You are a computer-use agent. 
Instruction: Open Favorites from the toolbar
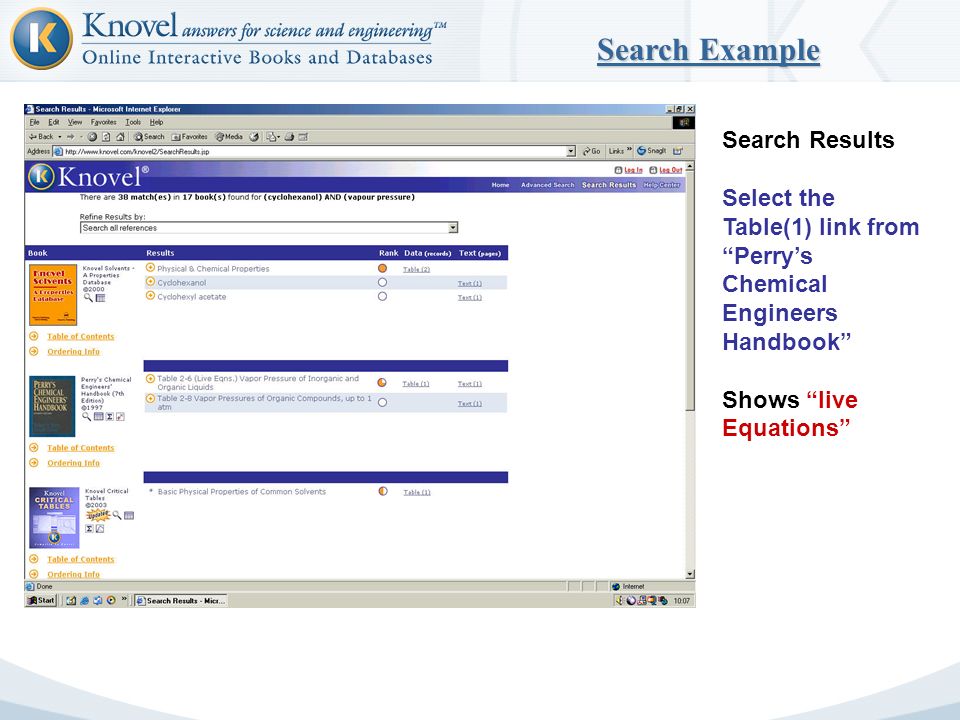(x=190, y=137)
